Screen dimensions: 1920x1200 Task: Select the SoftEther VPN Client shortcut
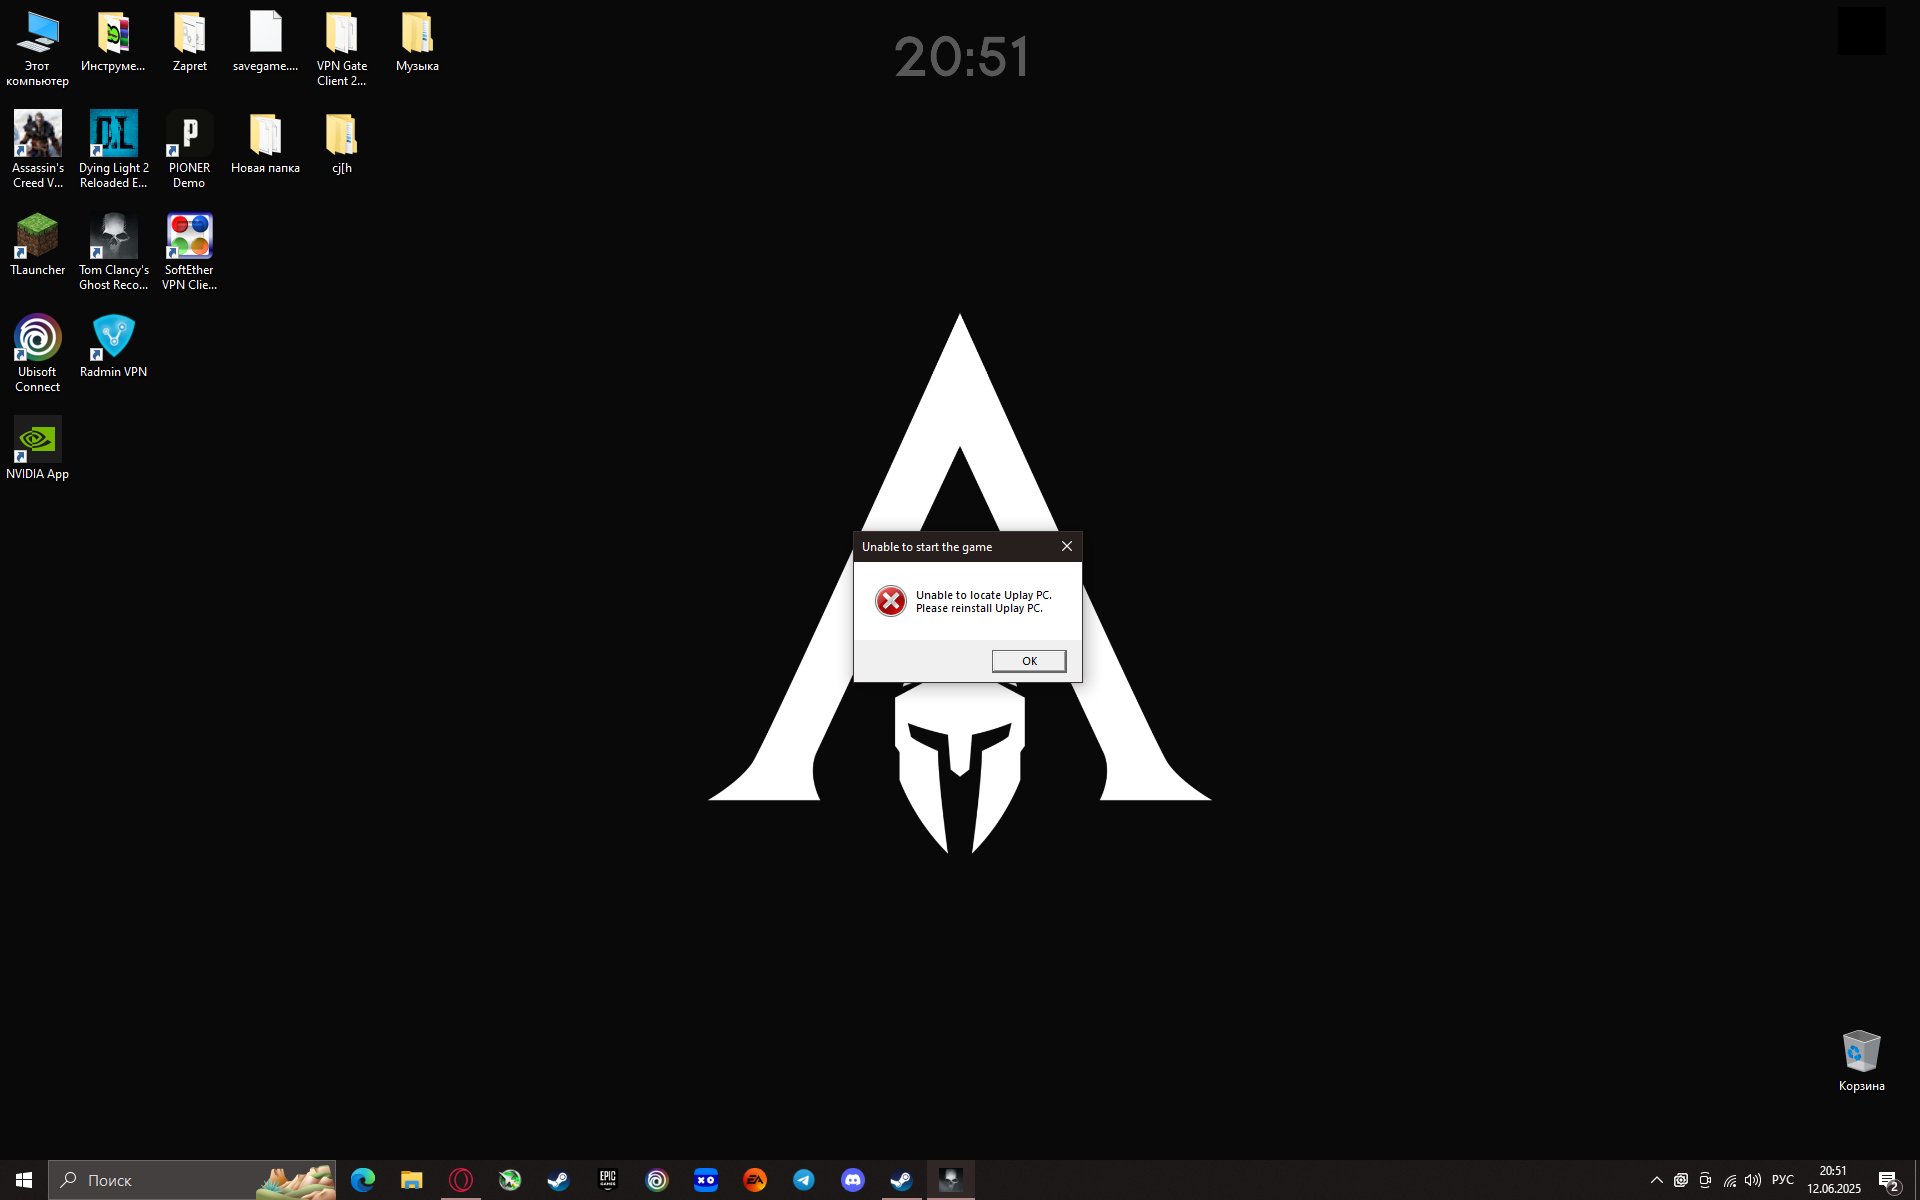(189, 250)
